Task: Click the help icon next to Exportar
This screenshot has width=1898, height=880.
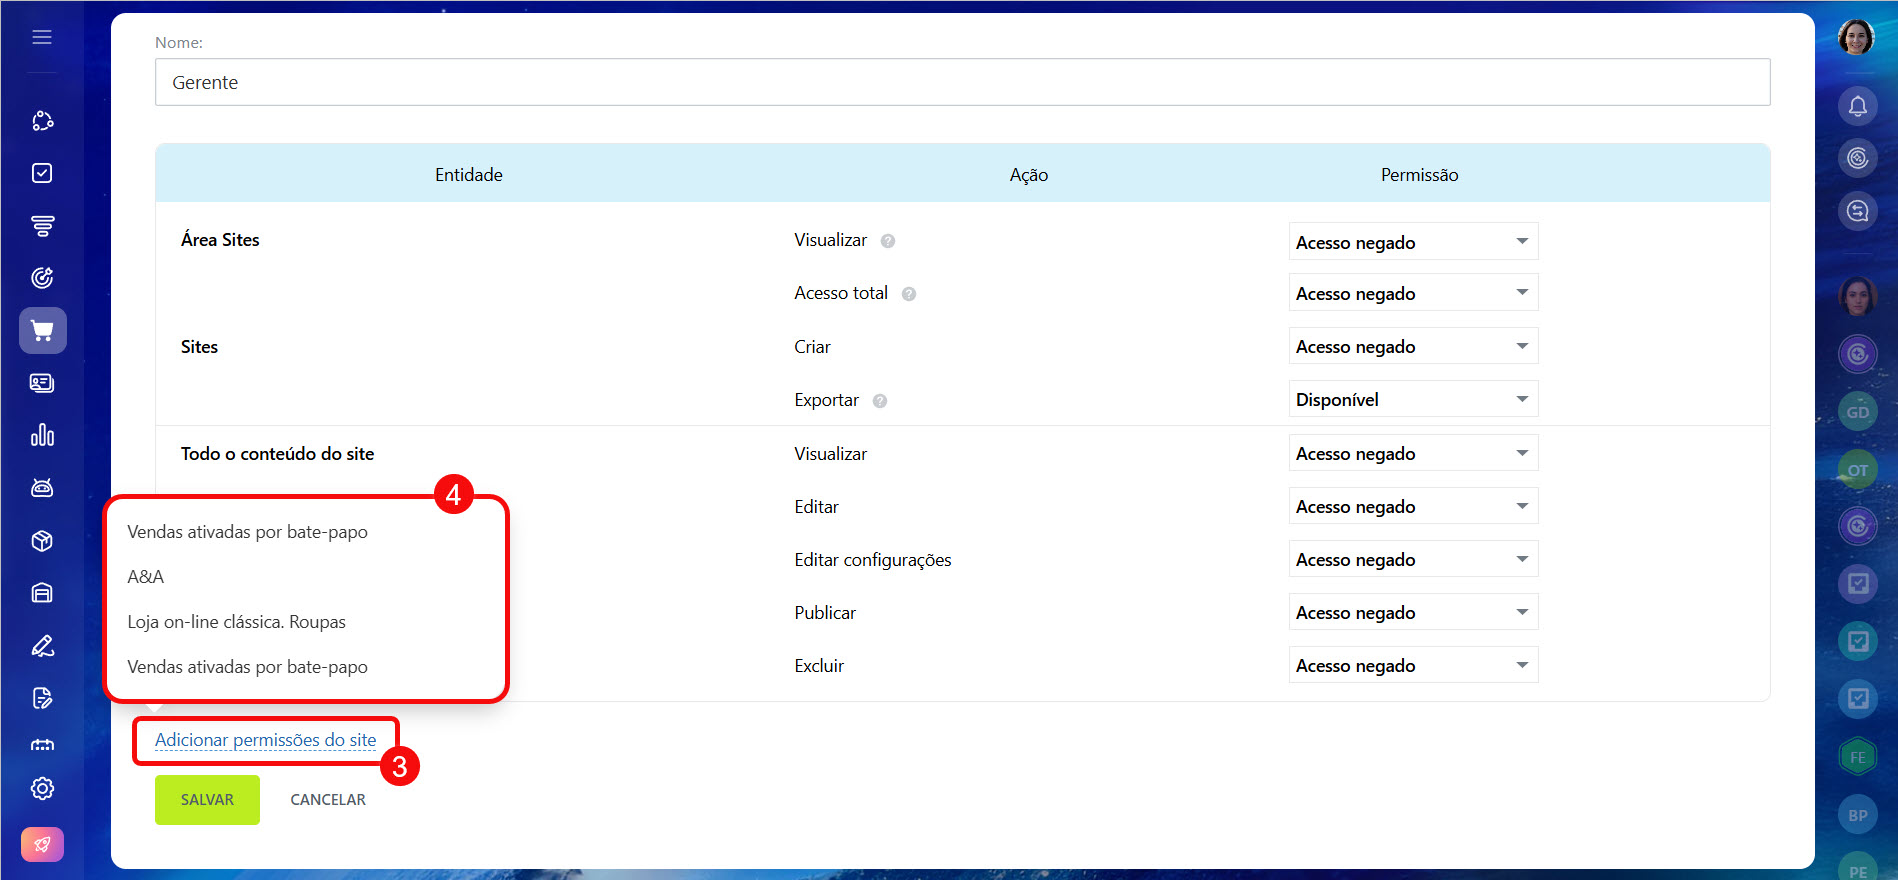Action: (x=880, y=401)
